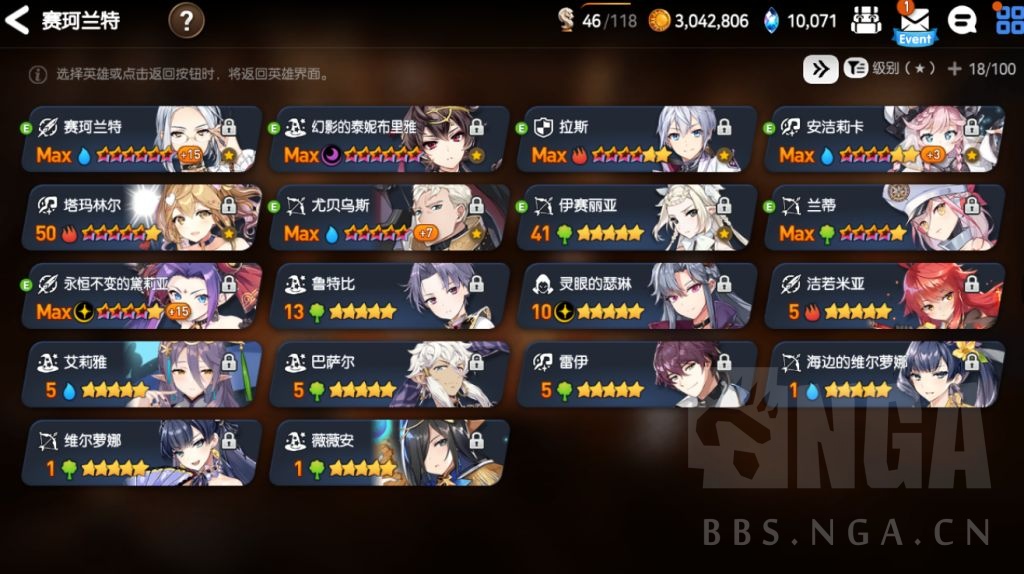Toggle lock on 赛珂兰特 hero card

[x=229, y=127]
